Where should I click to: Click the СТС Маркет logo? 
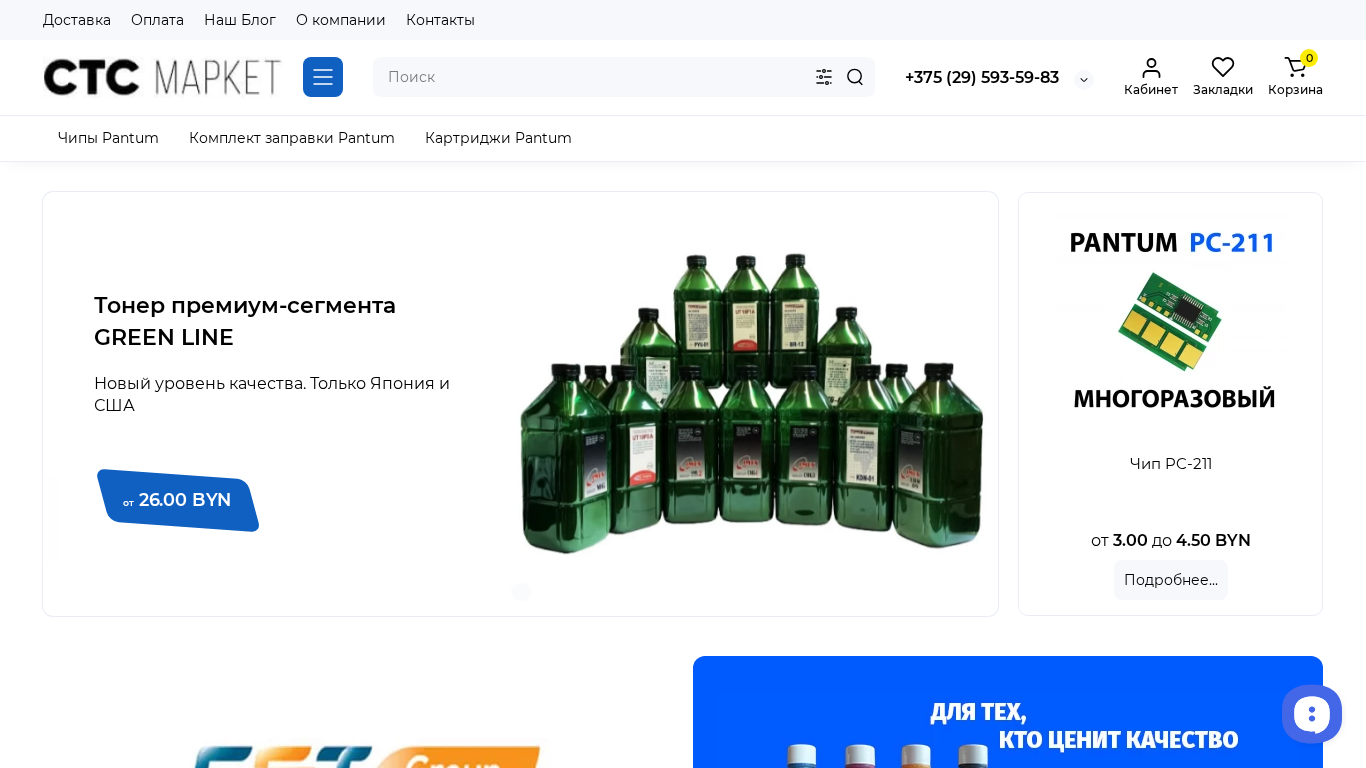(x=162, y=77)
